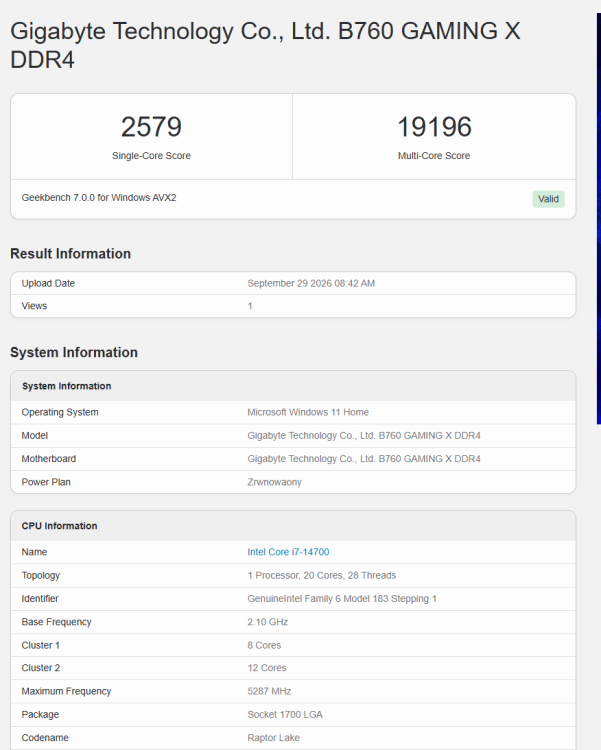Click the Model row label
601x750 pixels.
point(35,436)
